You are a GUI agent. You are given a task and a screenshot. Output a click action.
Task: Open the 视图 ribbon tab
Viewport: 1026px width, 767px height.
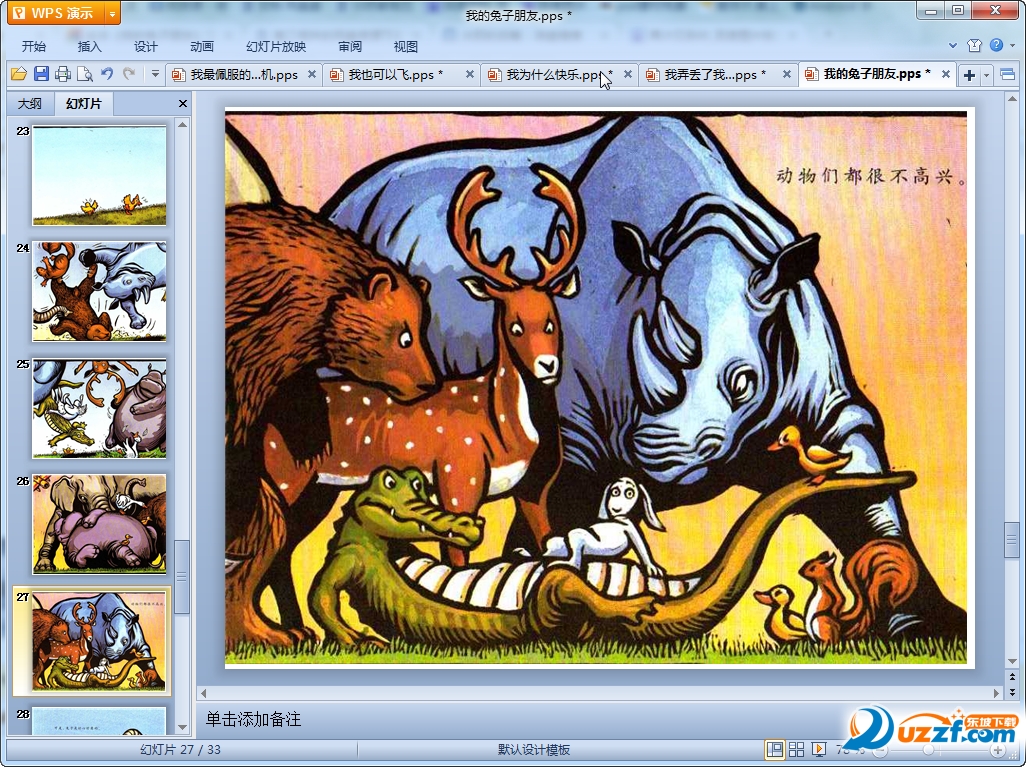406,46
